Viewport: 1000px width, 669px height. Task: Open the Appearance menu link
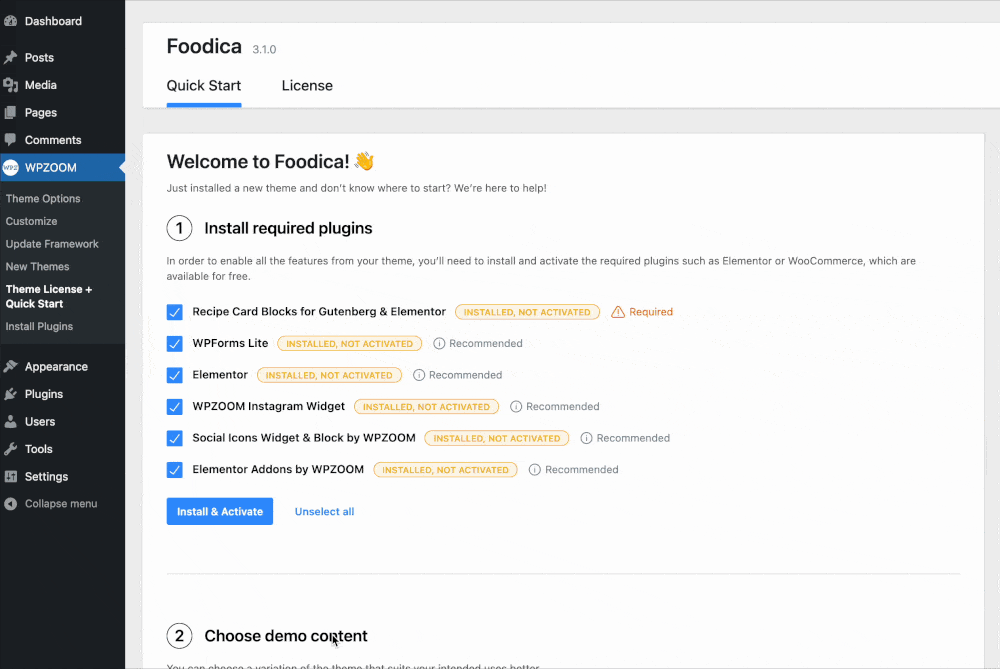(x=57, y=367)
